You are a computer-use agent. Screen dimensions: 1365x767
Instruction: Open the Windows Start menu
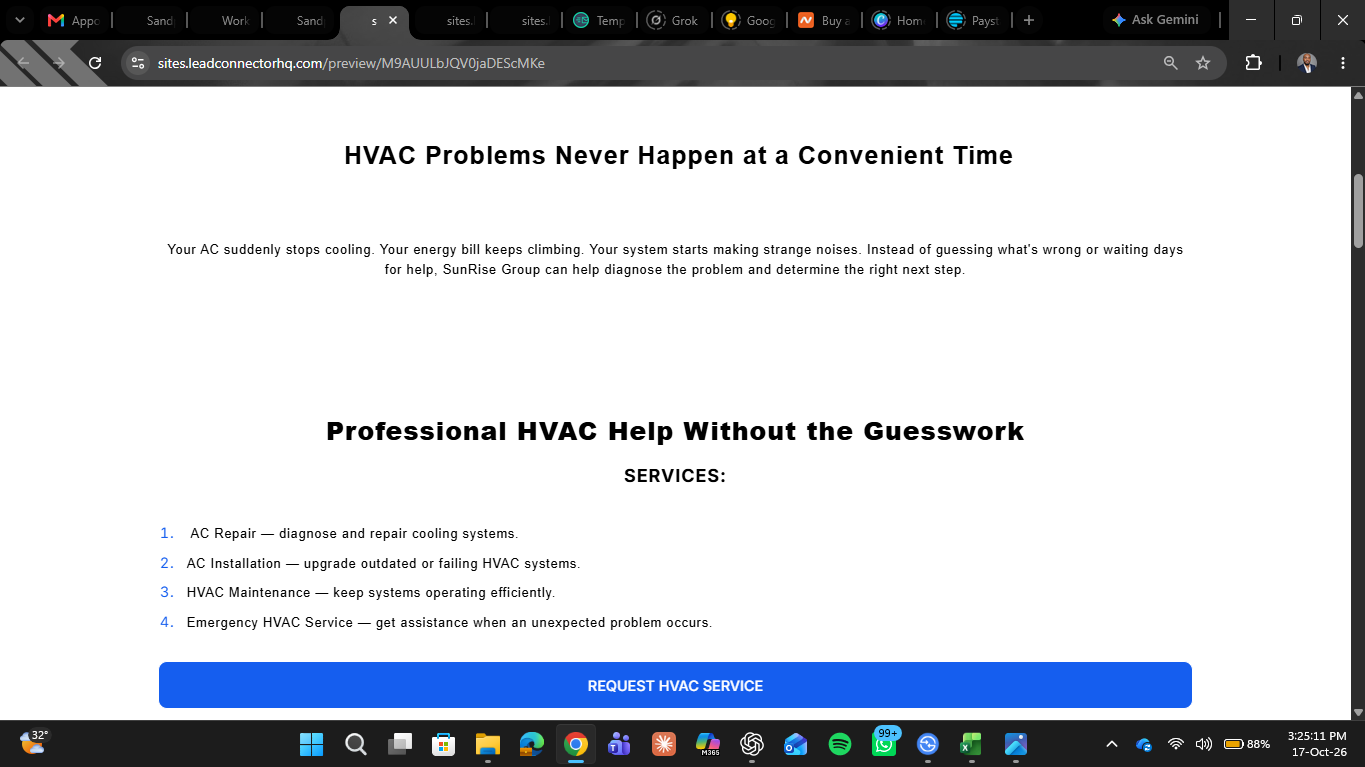coord(311,744)
